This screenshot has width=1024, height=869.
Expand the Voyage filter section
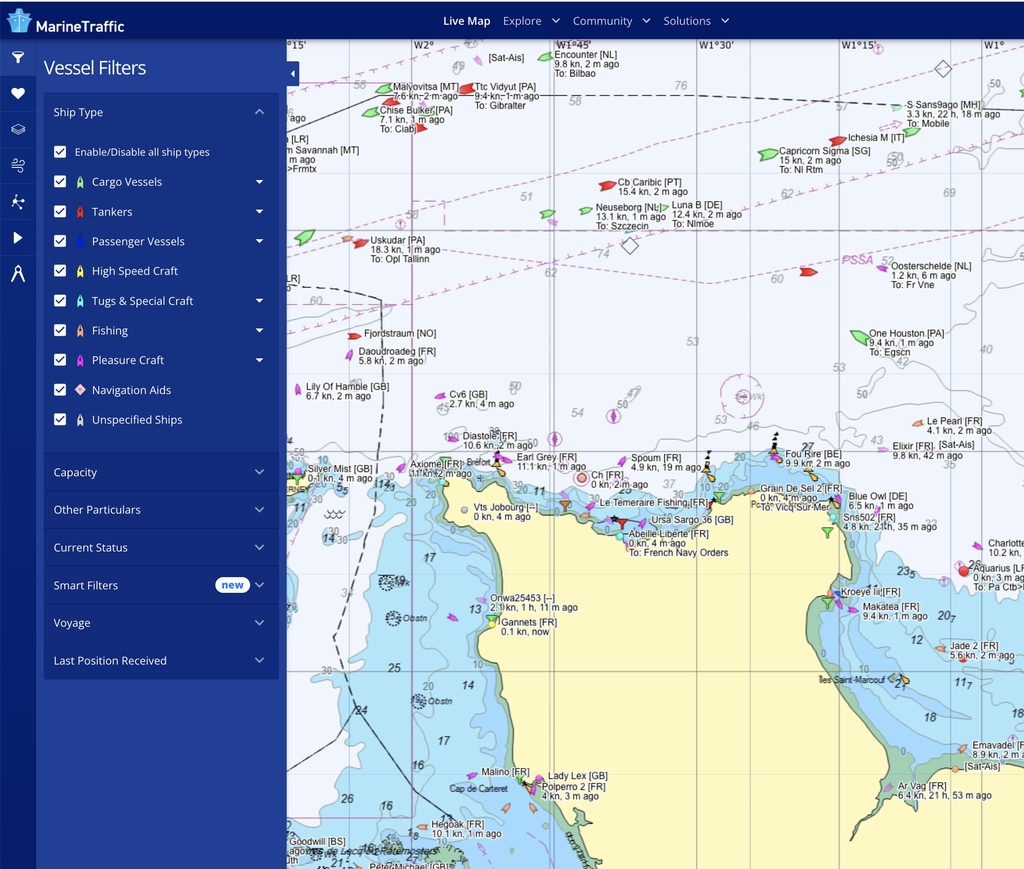point(161,623)
